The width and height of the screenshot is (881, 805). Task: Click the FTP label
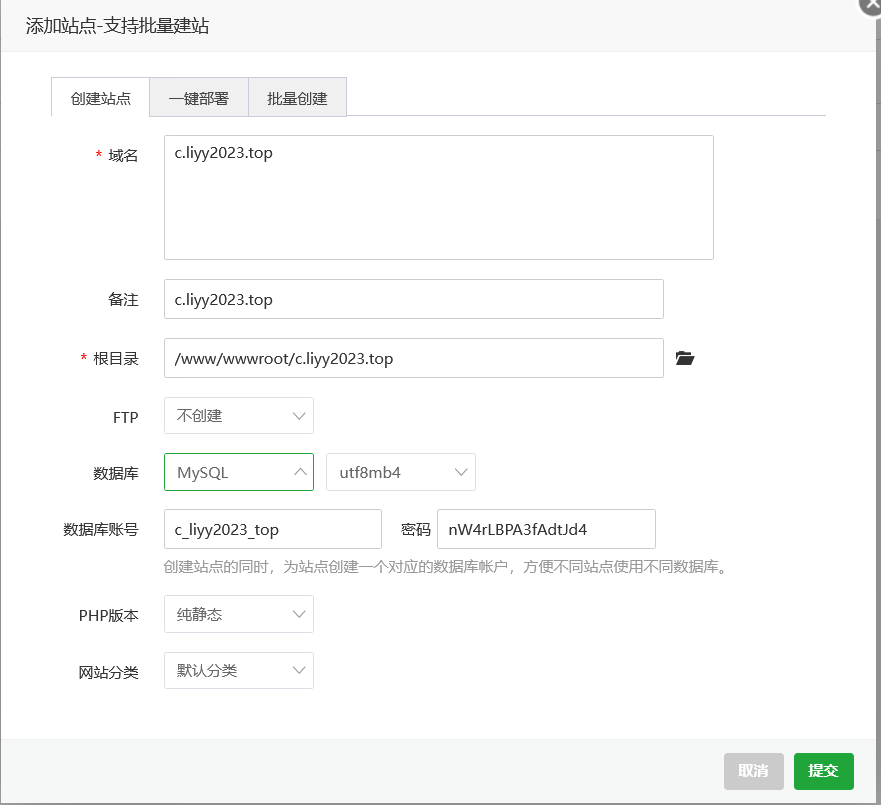click(x=125, y=417)
